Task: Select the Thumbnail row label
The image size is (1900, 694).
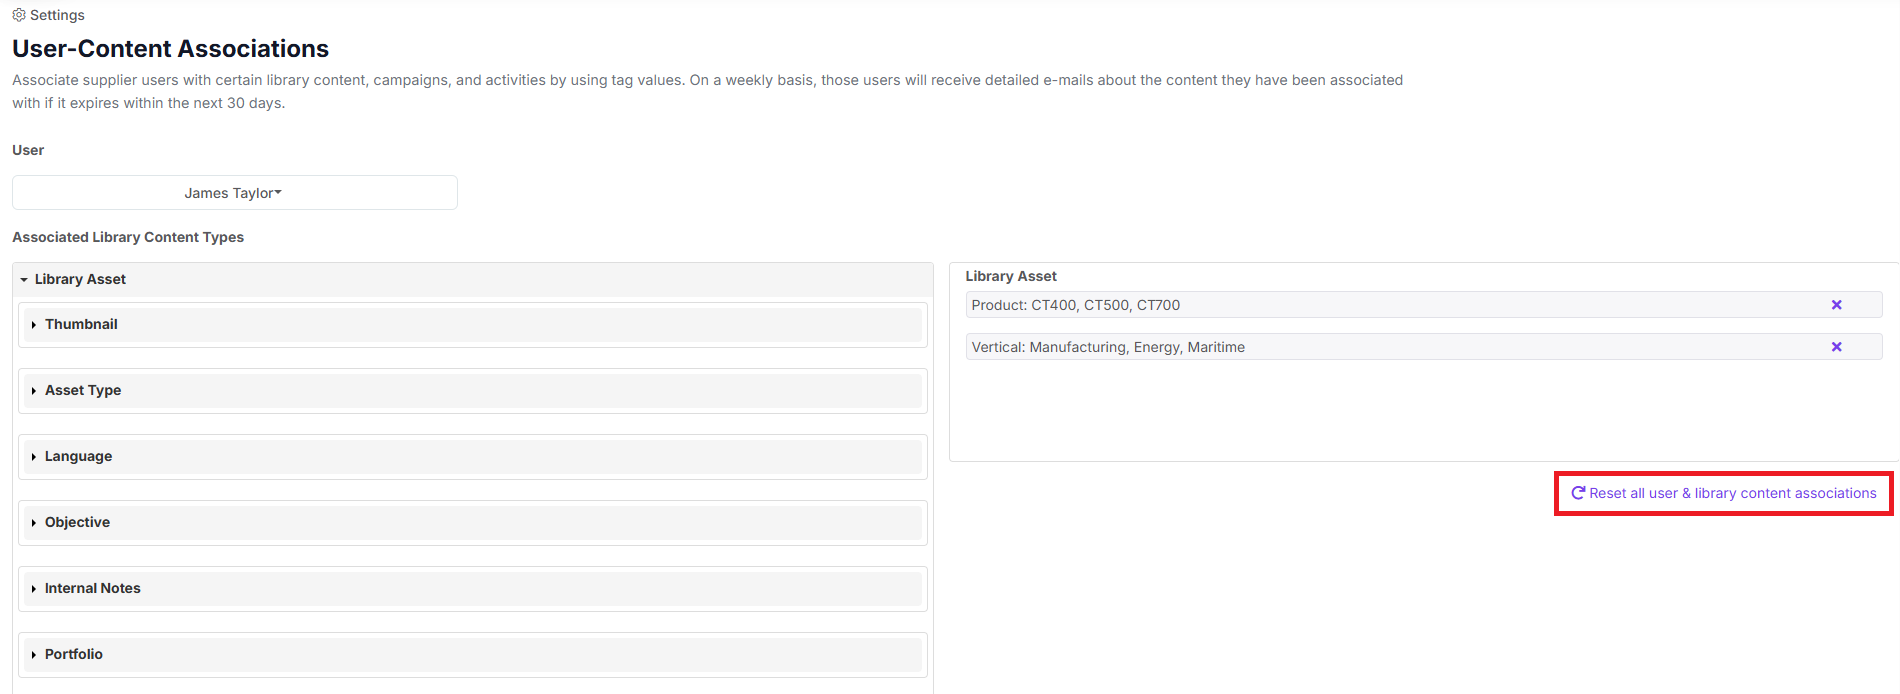Action: (x=81, y=324)
